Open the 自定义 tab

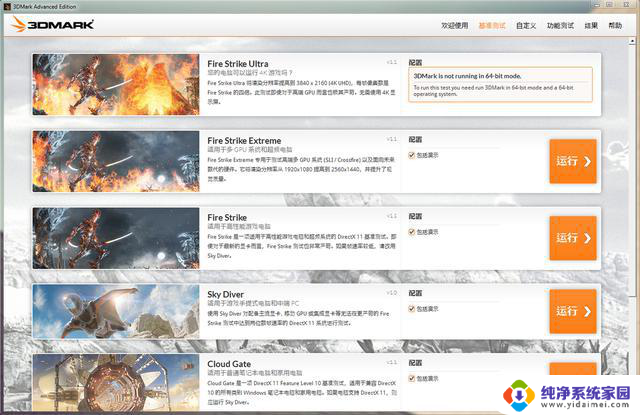pyautogui.click(x=526, y=25)
